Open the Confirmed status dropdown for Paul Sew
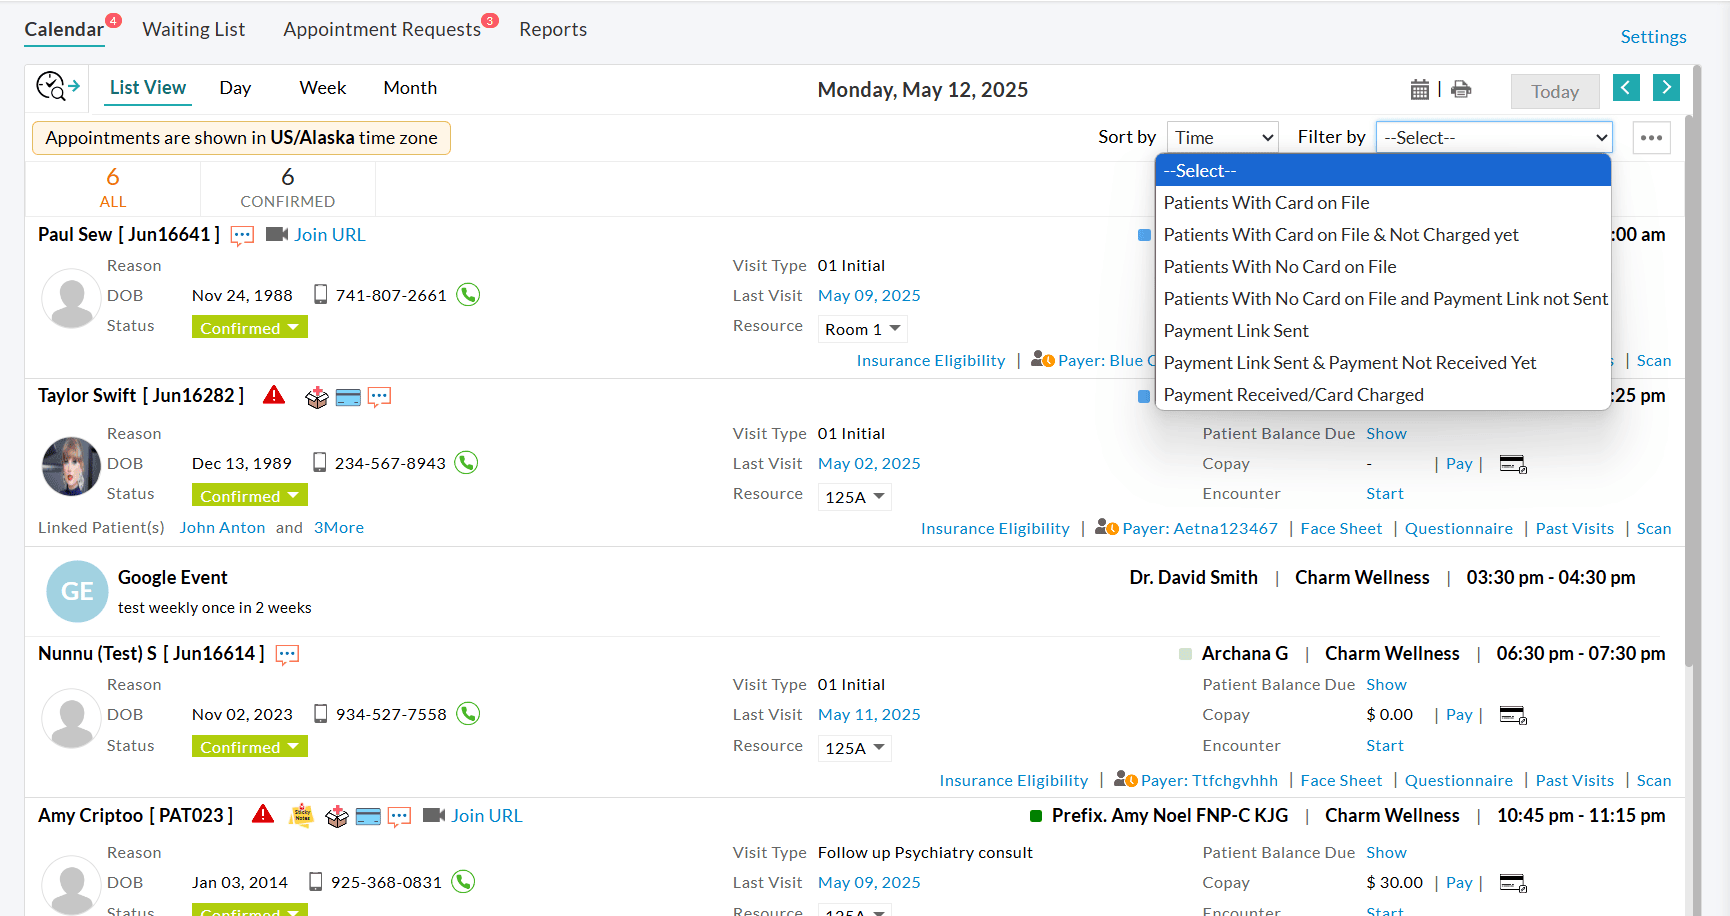Image resolution: width=1730 pixels, height=916 pixels. click(249, 326)
